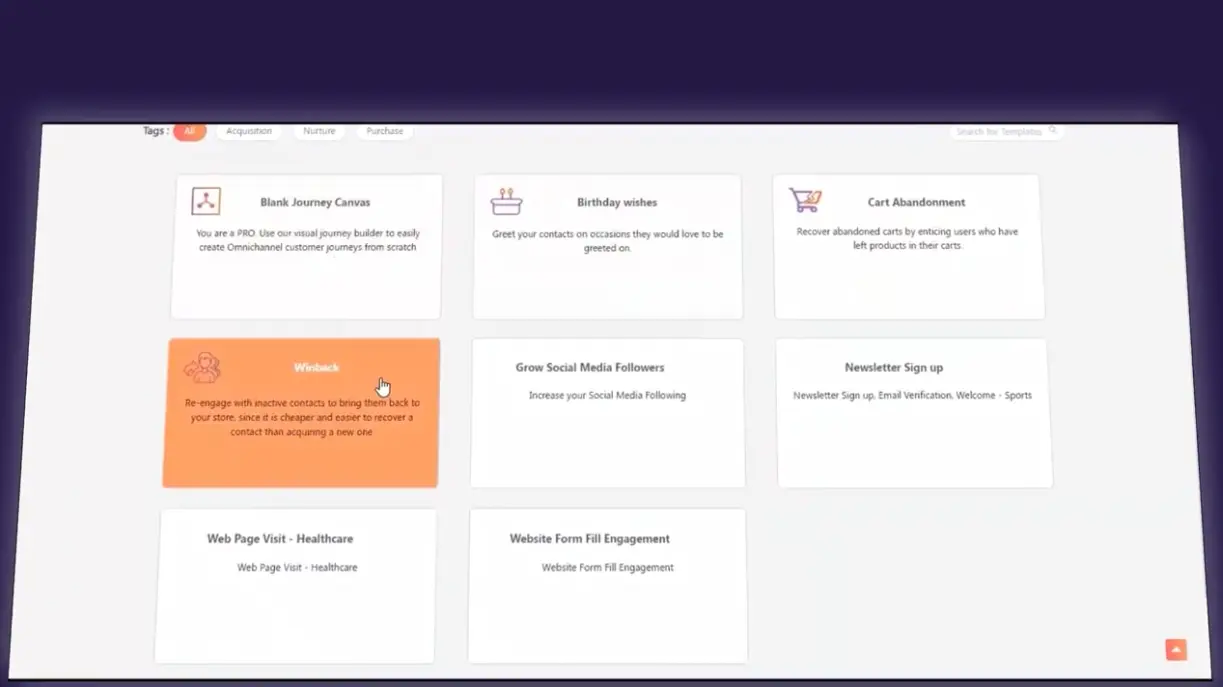Open the Birthday wishes template title
This screenshot has width=1223, height=687.
point(617,202)
